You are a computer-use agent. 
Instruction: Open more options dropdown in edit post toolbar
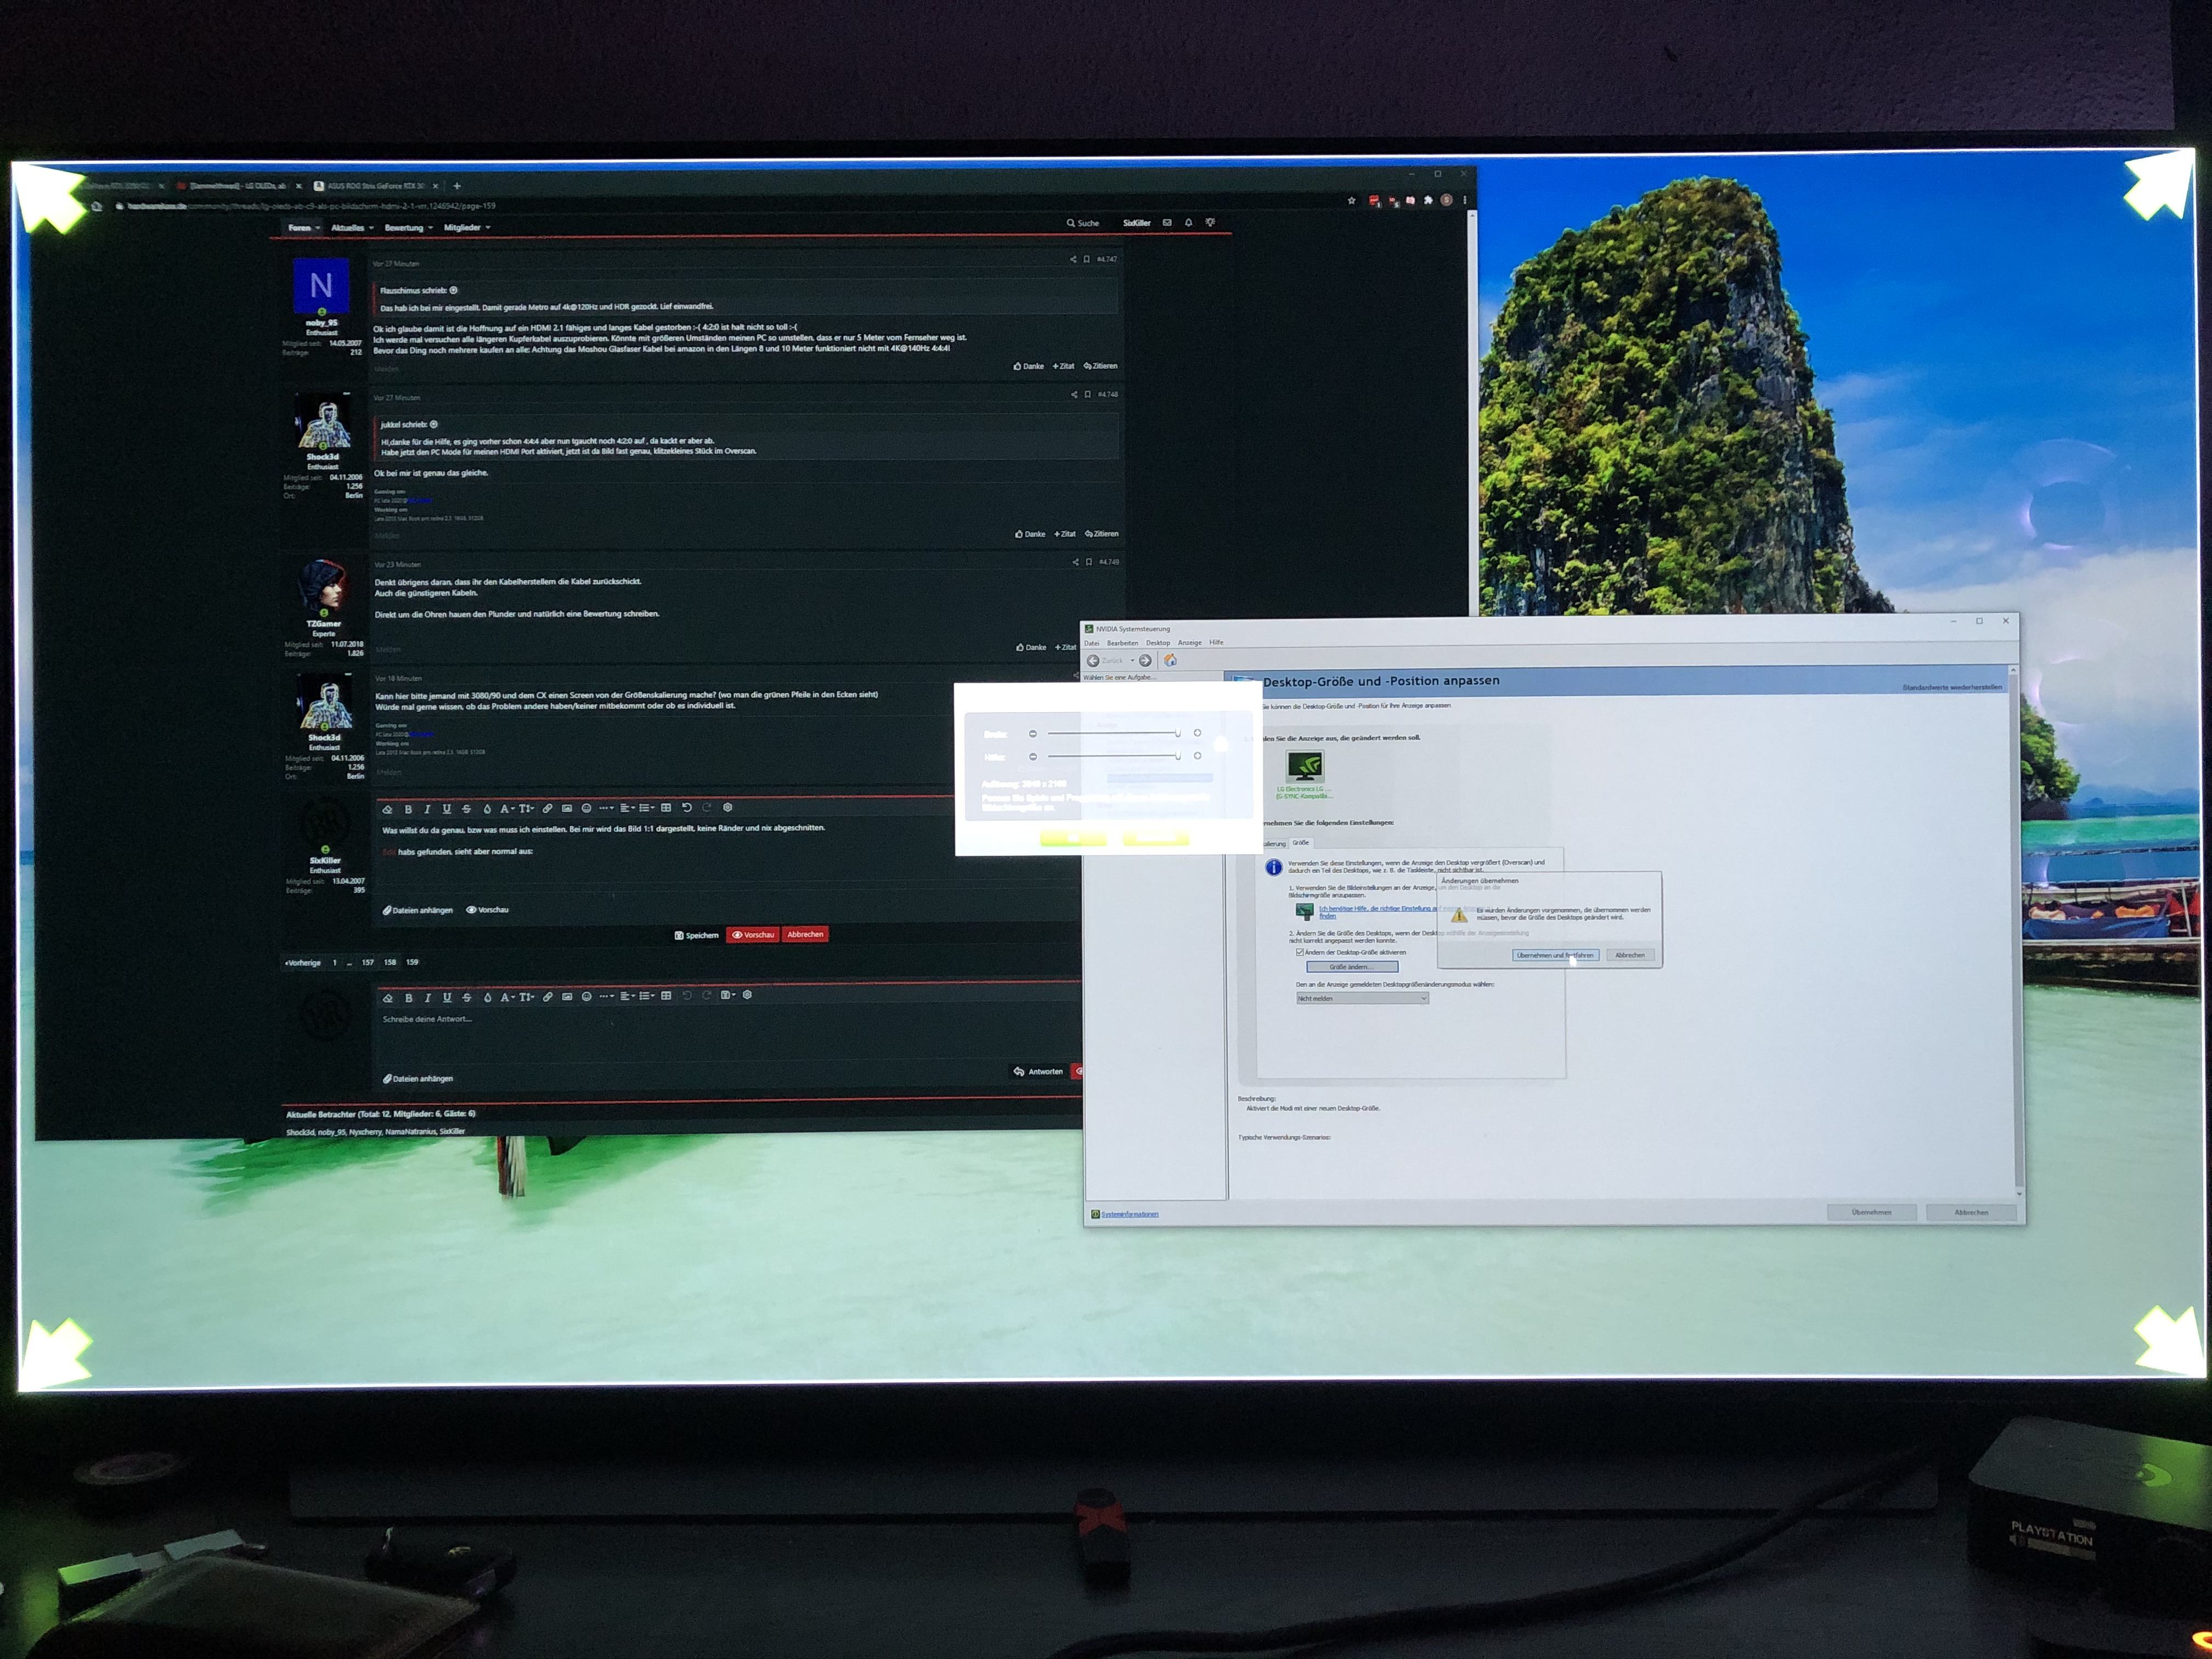606,808
